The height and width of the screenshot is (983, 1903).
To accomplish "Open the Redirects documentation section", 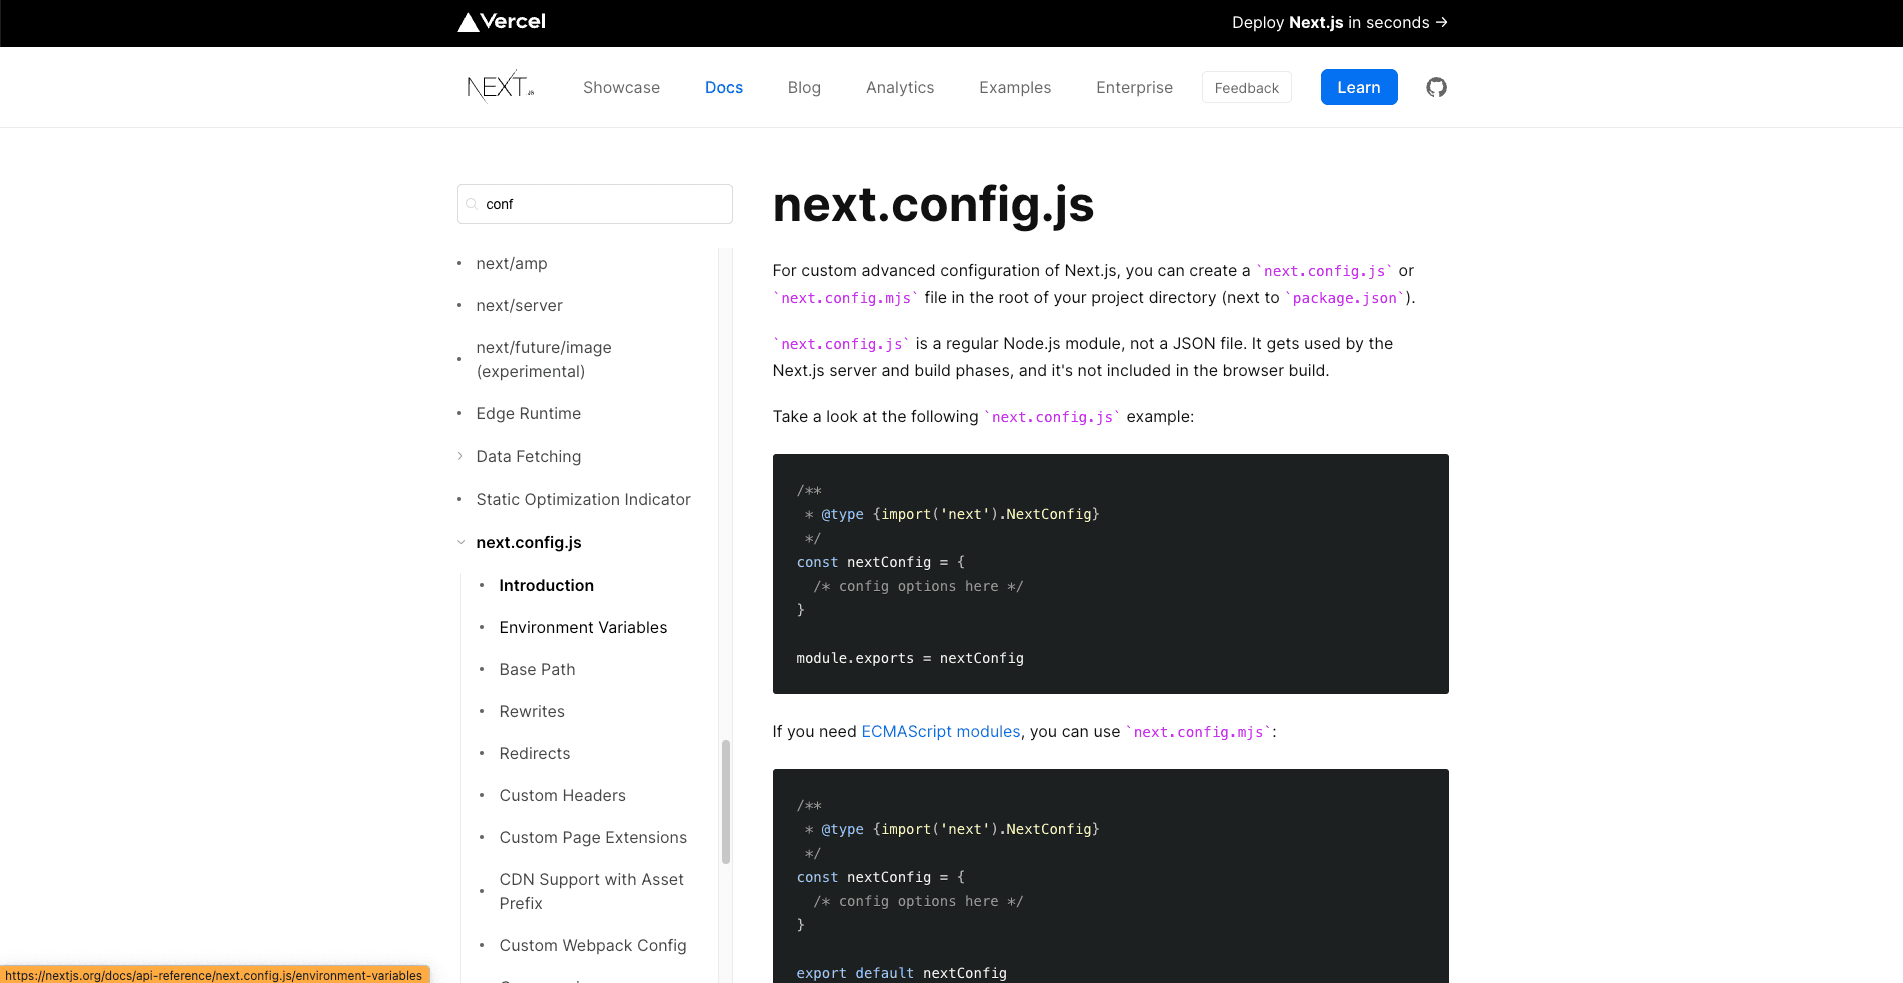I will click(x=534, y=753).
